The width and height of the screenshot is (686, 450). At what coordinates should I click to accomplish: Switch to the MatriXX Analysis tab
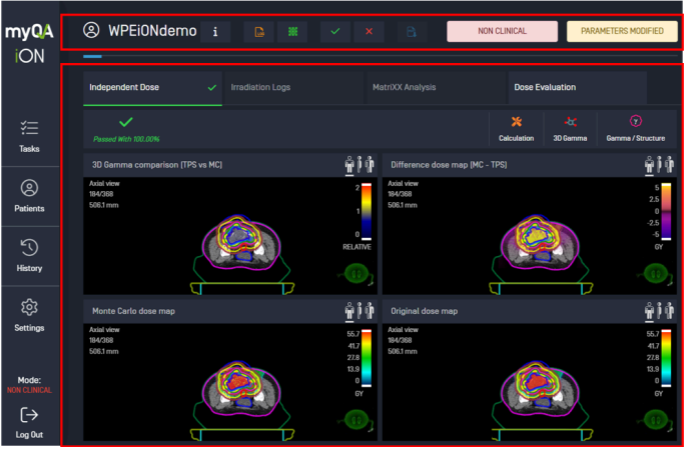(403, 88)
